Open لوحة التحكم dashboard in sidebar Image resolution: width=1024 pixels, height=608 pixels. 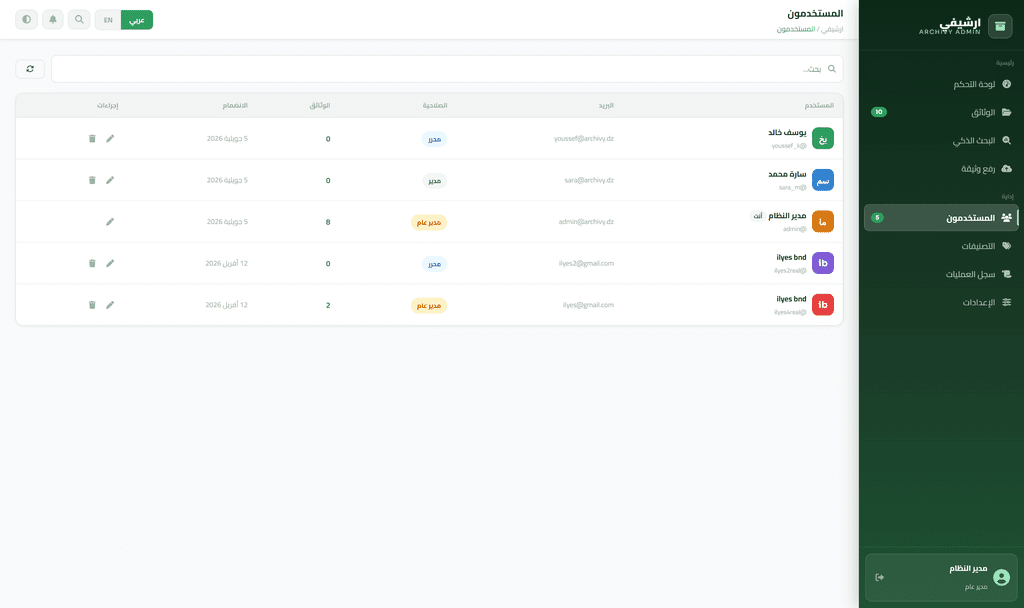pos(941,84)
